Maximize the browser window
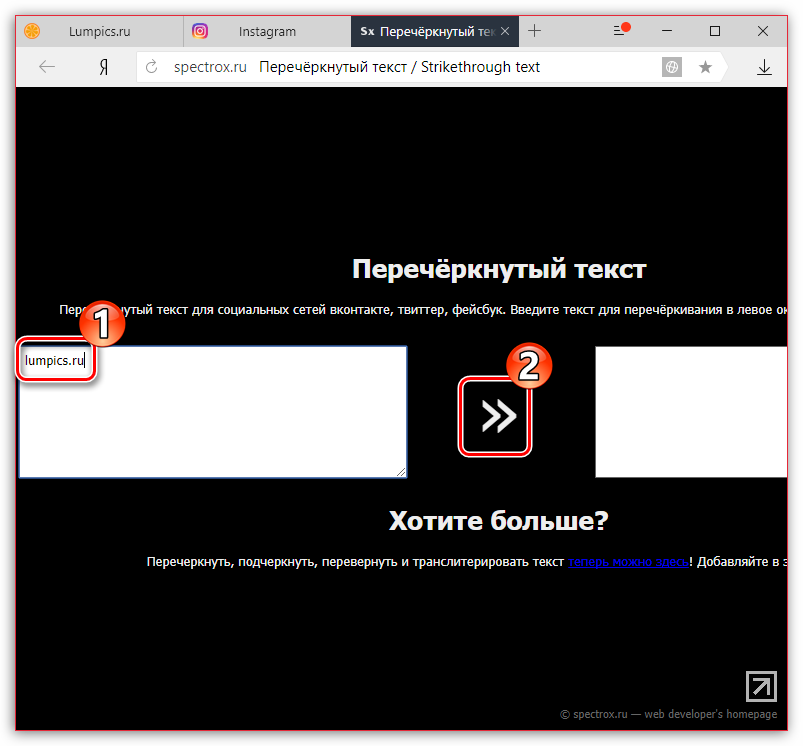 [x=715, y=31]
